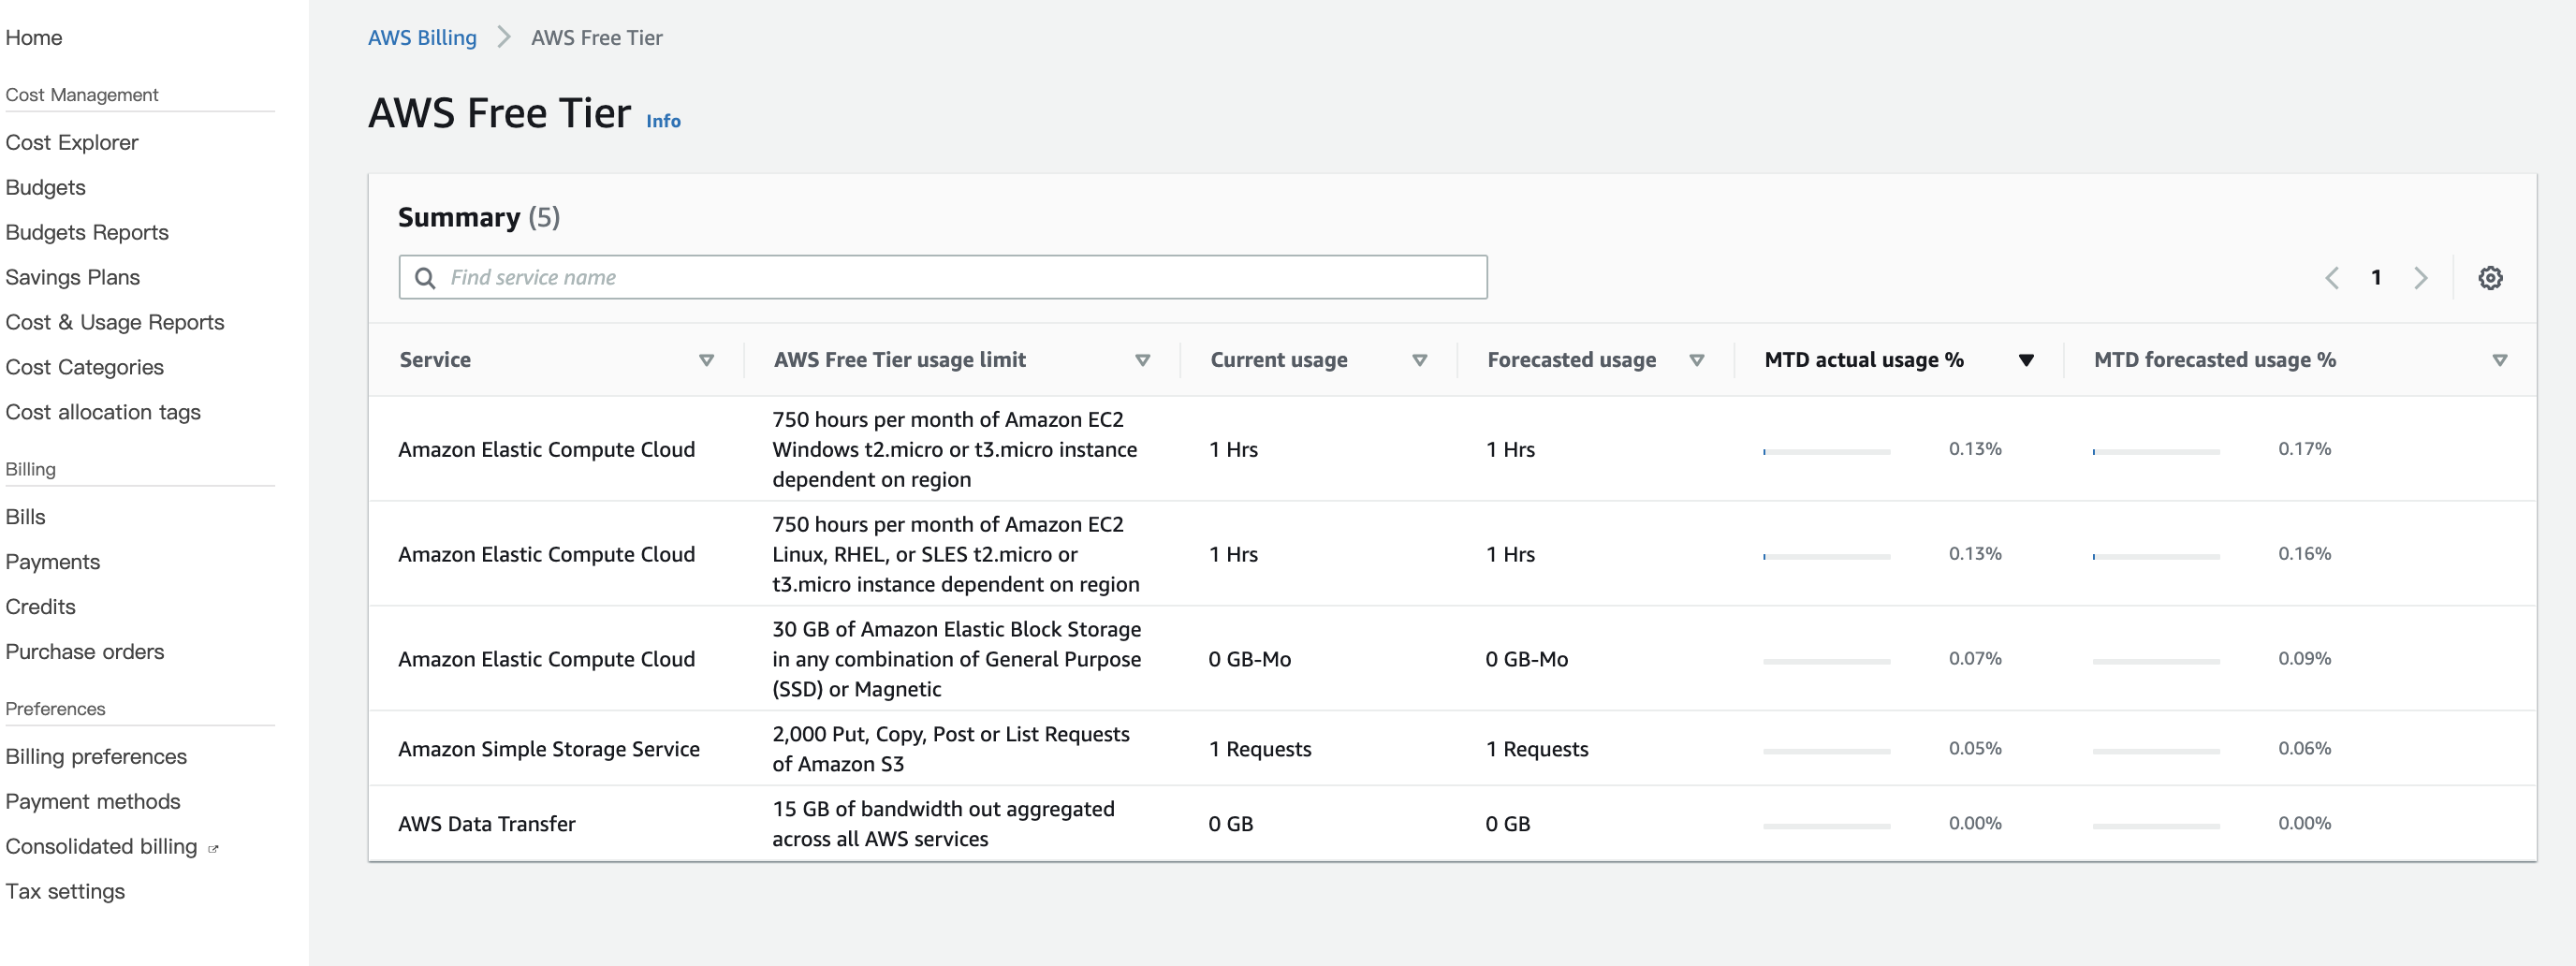Sort by Forecasted usage arrow

click(x=1696, y=361)
